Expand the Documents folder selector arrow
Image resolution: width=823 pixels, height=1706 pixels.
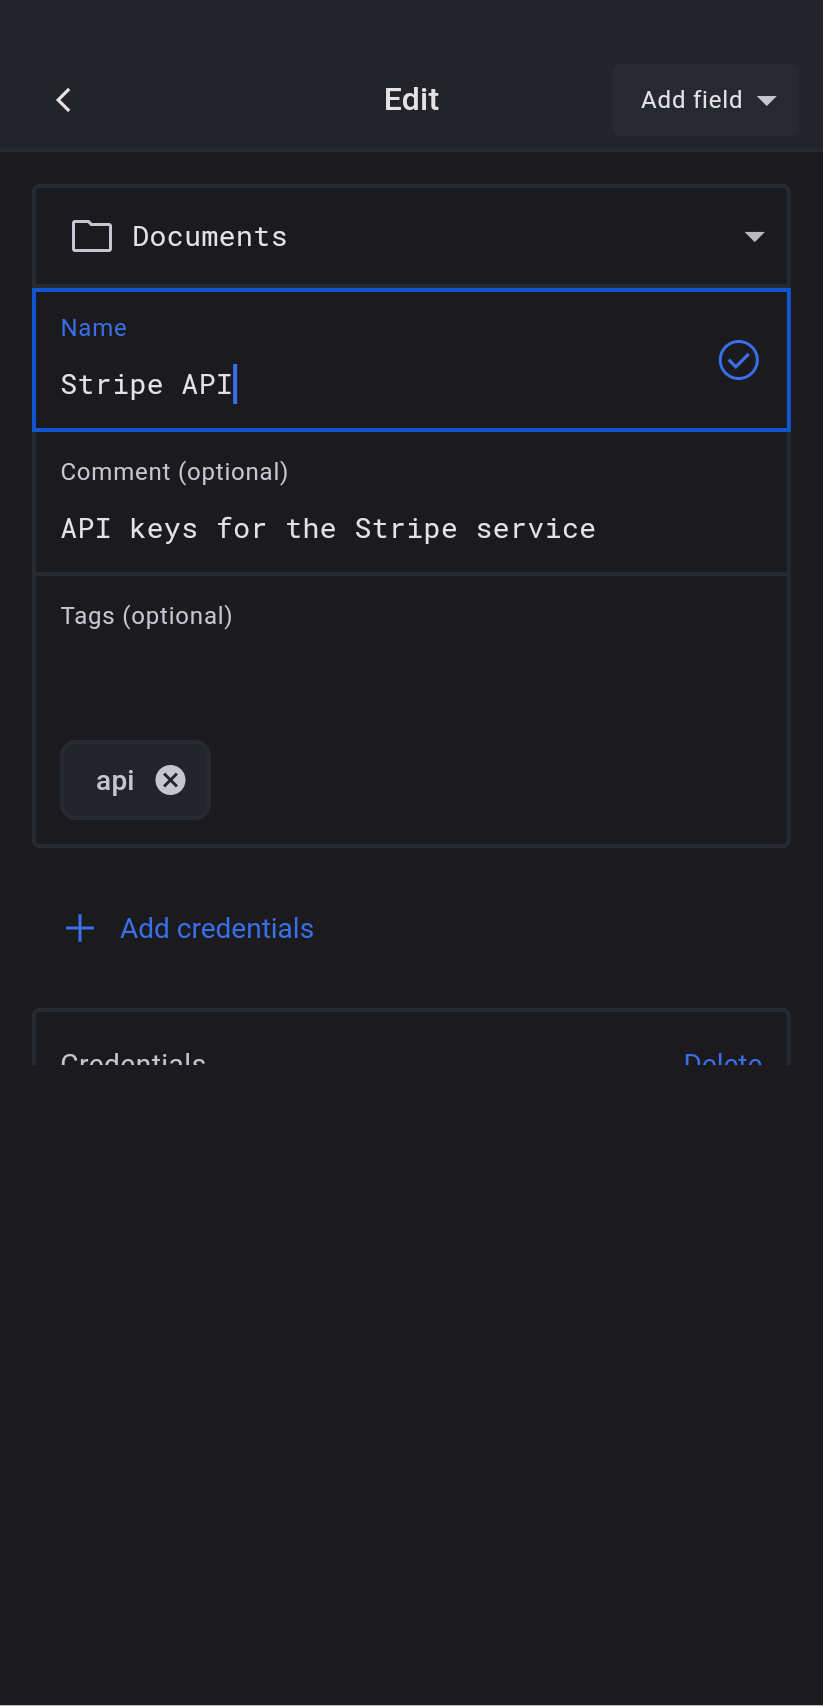pyautogui.click(x=754, y=237)
